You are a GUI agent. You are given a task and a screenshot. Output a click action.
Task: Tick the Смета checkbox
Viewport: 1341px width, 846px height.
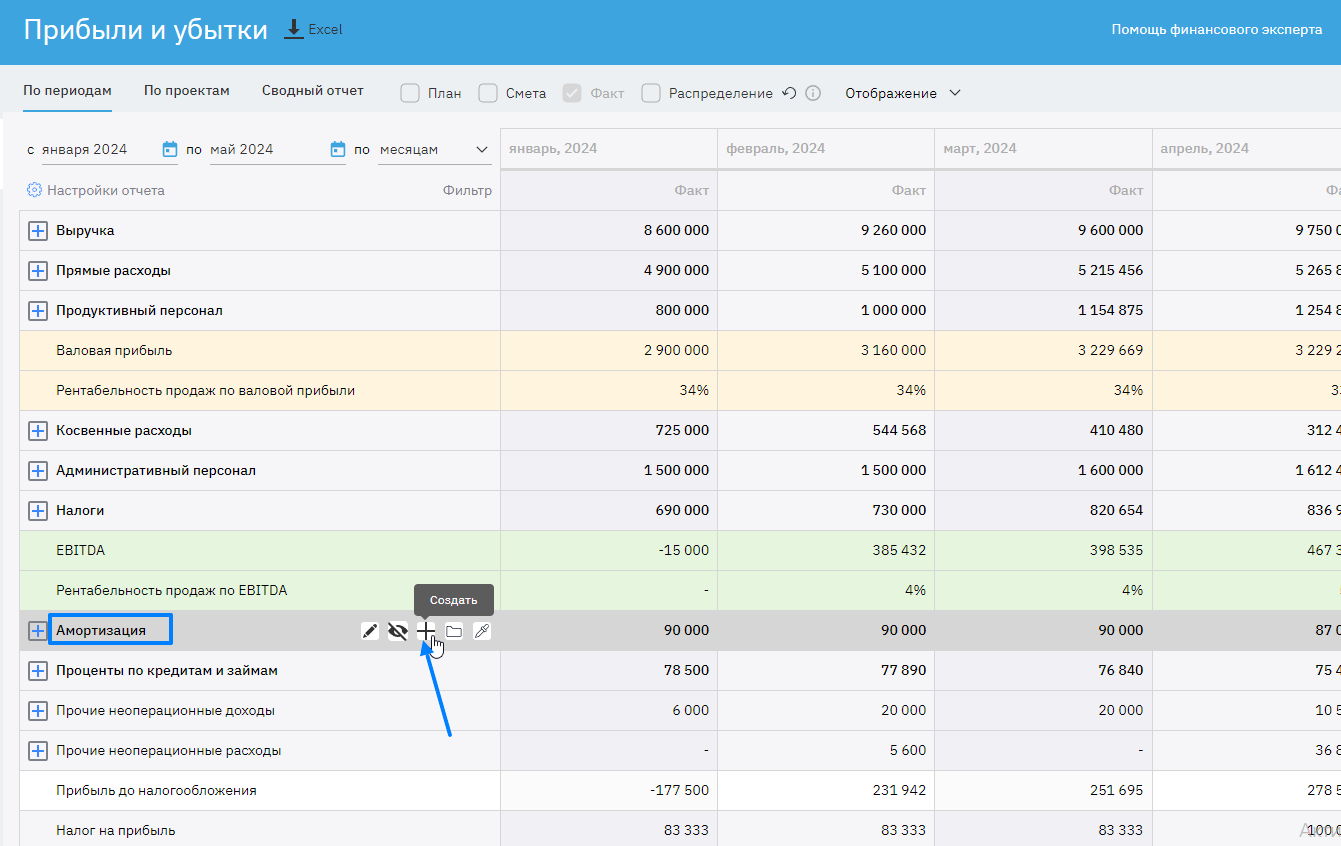pos(488,93)
